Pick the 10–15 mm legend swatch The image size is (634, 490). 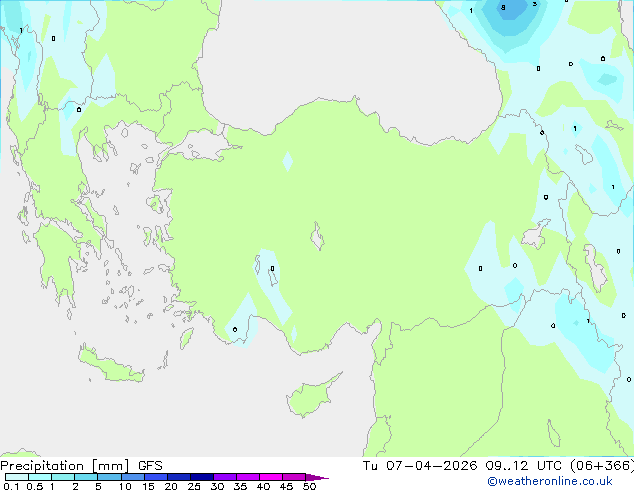pyautogui.click(x=132, y=477)
